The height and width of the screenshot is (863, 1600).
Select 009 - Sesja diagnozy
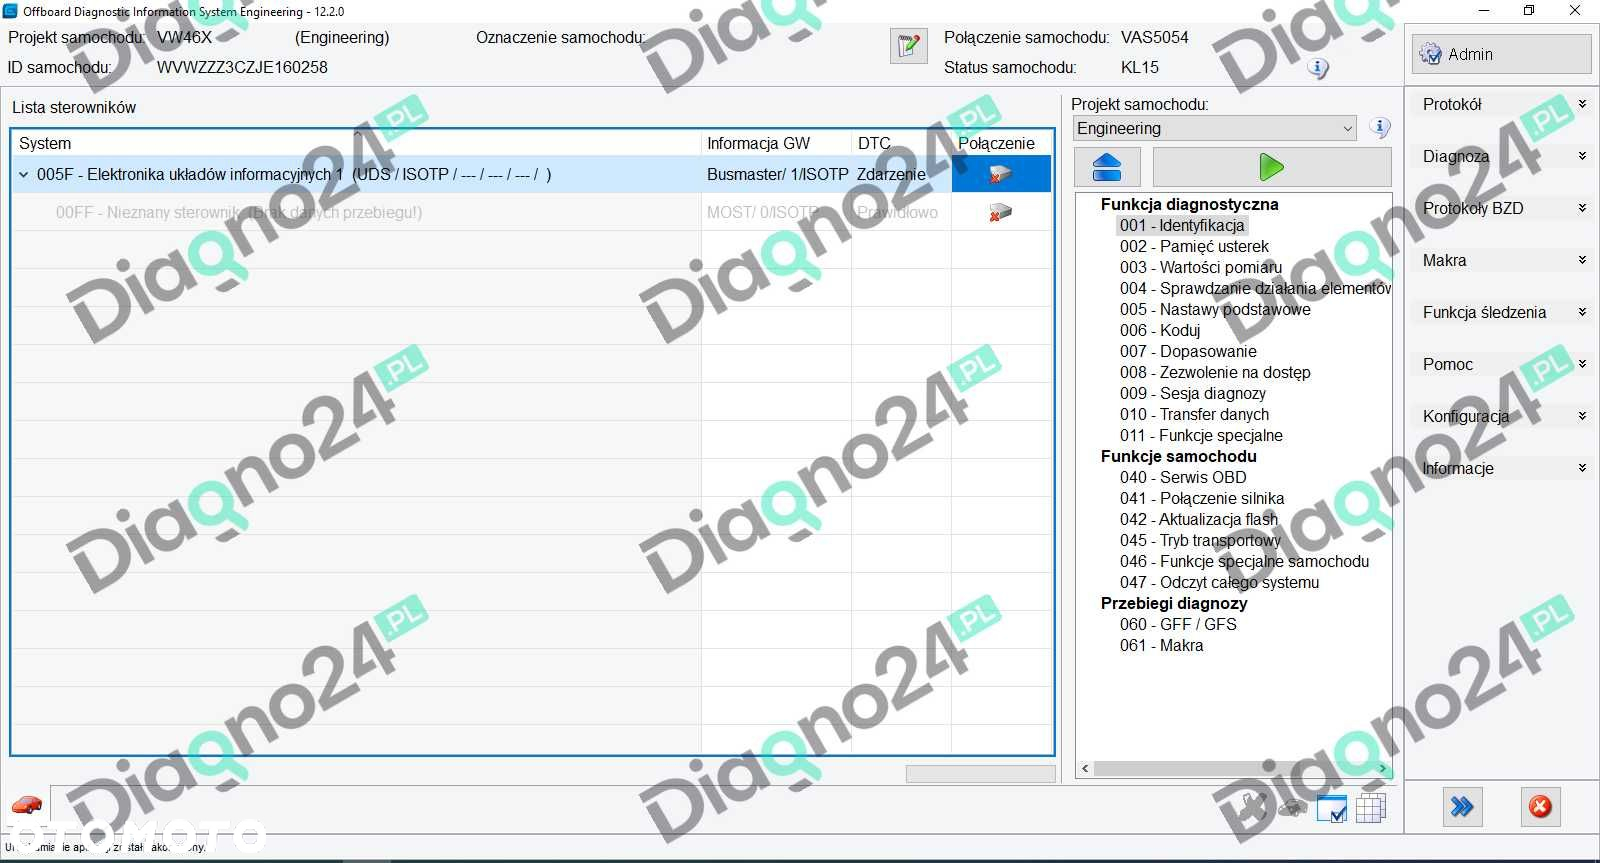1193,393
